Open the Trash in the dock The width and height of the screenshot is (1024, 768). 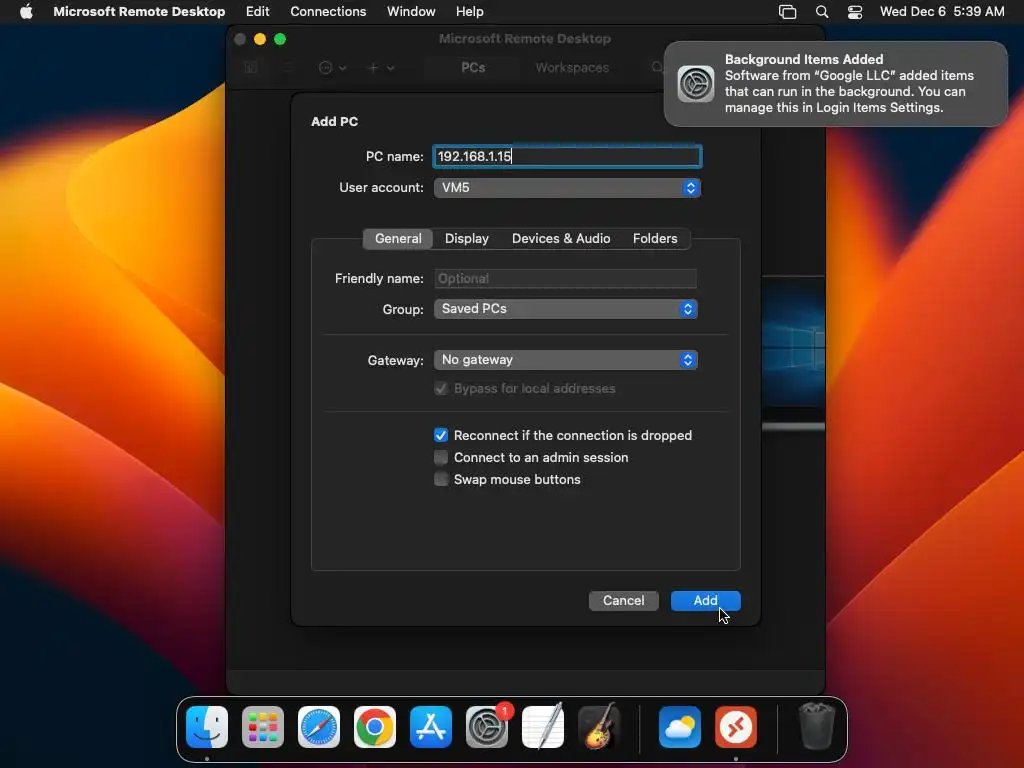click(x=816, y=727)
